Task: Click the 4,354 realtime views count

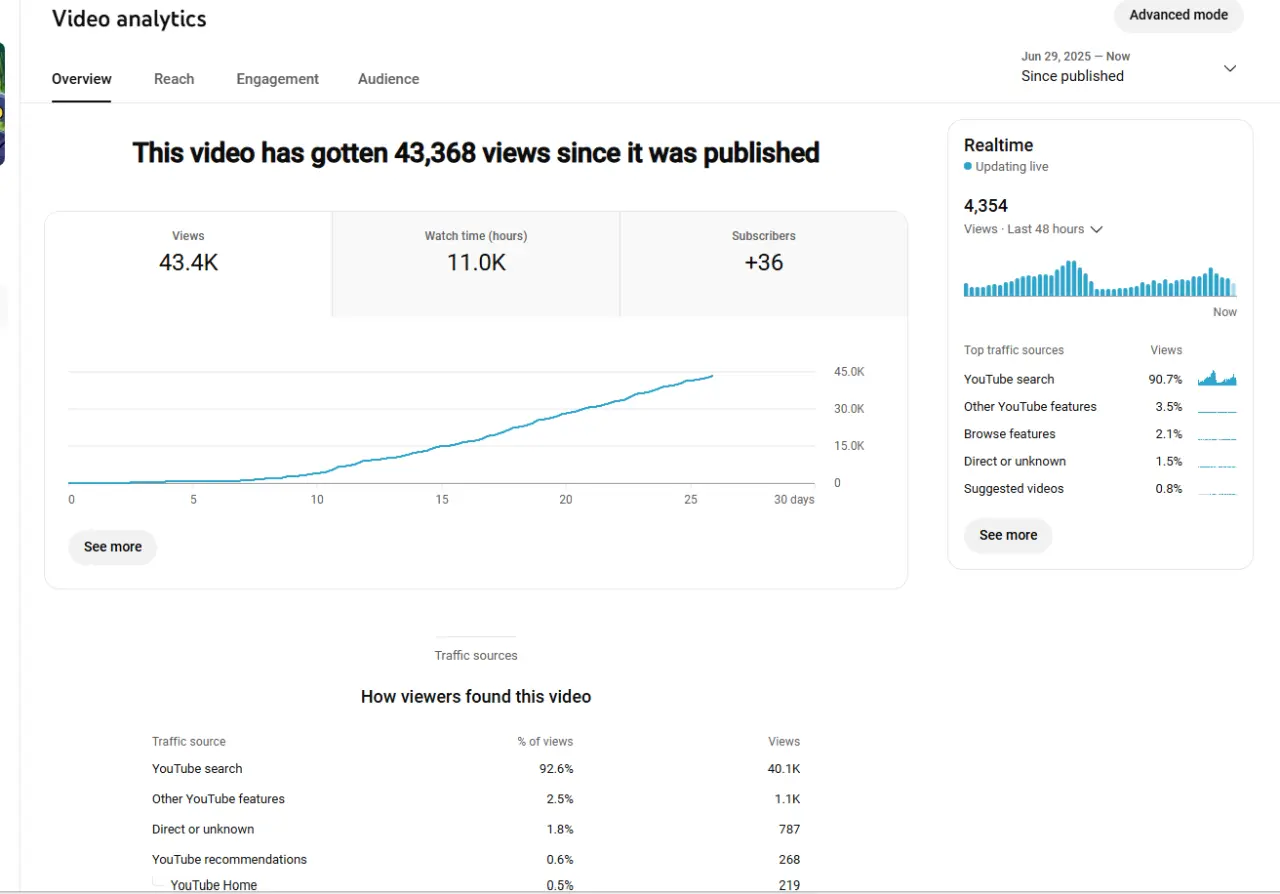Action: (x=986, y=206)
